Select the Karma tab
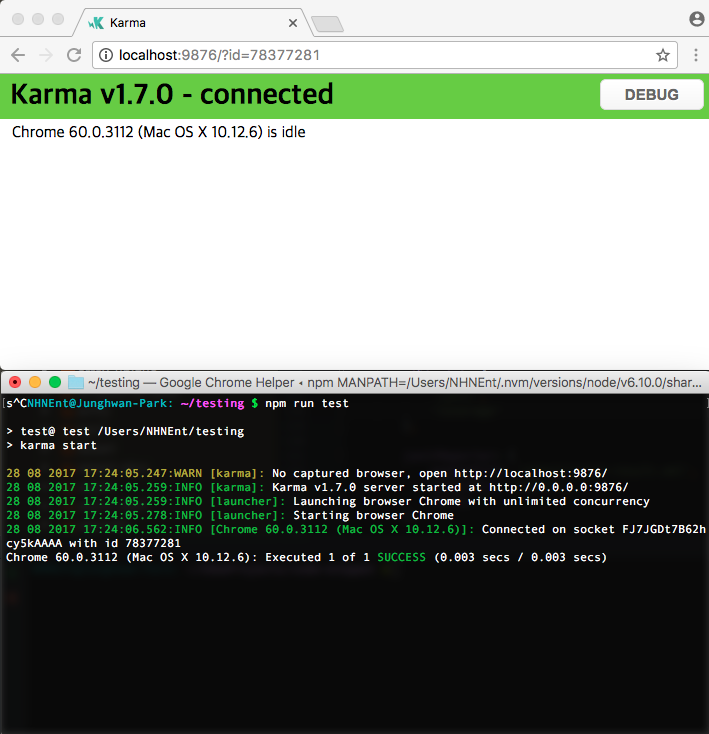 click(x=193, y=22)
